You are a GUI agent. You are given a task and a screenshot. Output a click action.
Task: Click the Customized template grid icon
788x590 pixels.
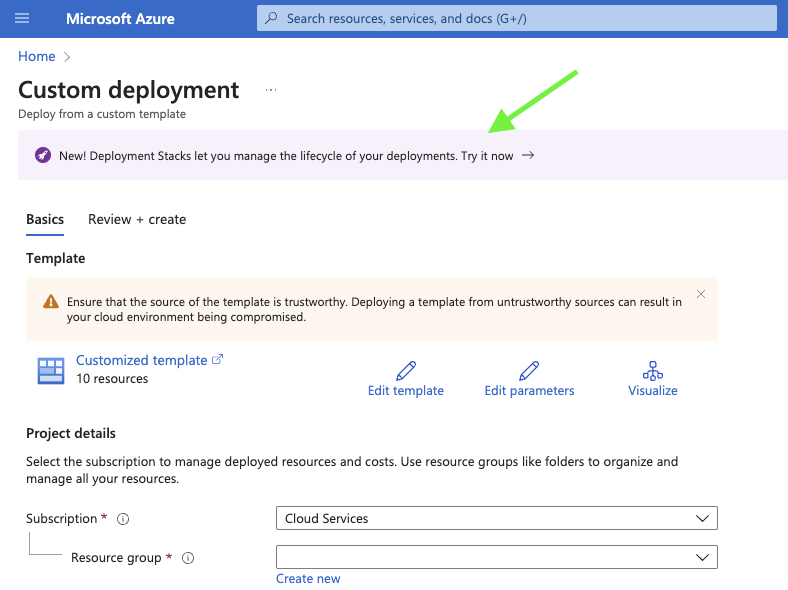point(51,371)
